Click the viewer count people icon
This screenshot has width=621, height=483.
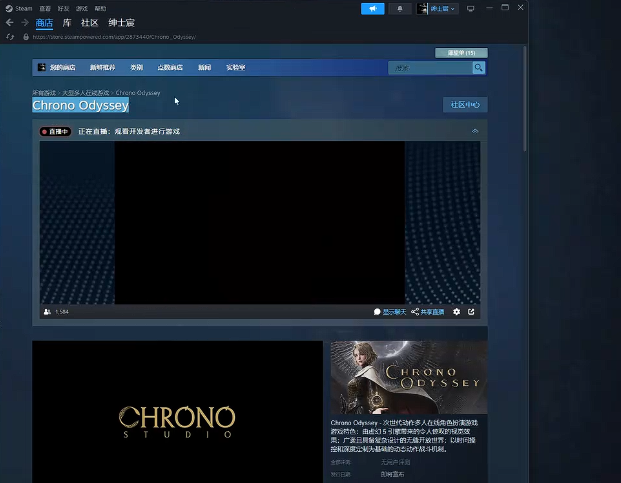[x=47, y=312]
